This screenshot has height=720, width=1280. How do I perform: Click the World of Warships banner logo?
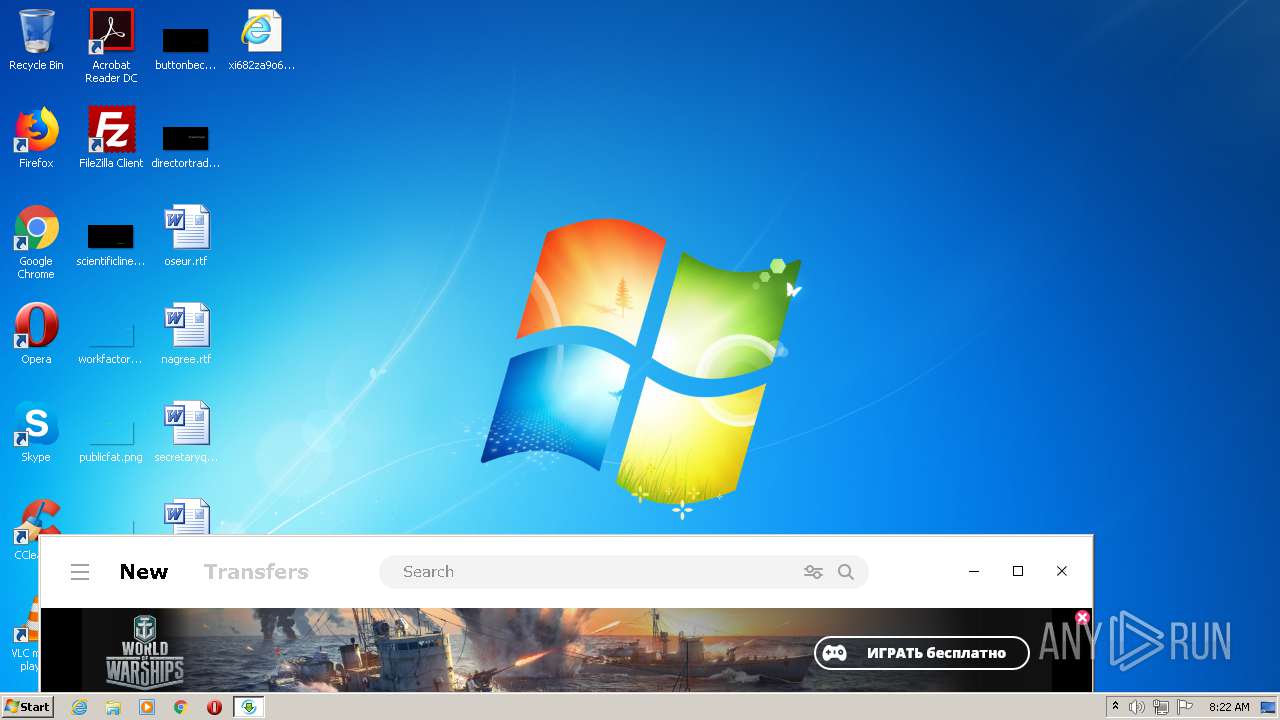(x=145, y=650)
